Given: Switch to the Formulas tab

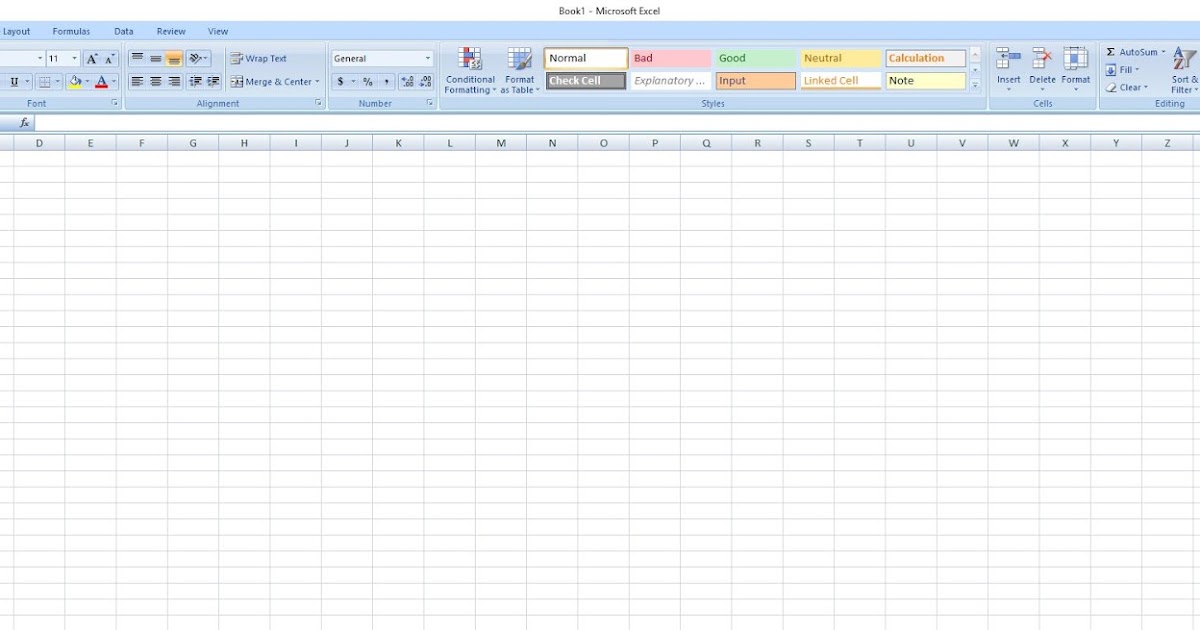Looking at the screenshot, I should click(71, 31).
